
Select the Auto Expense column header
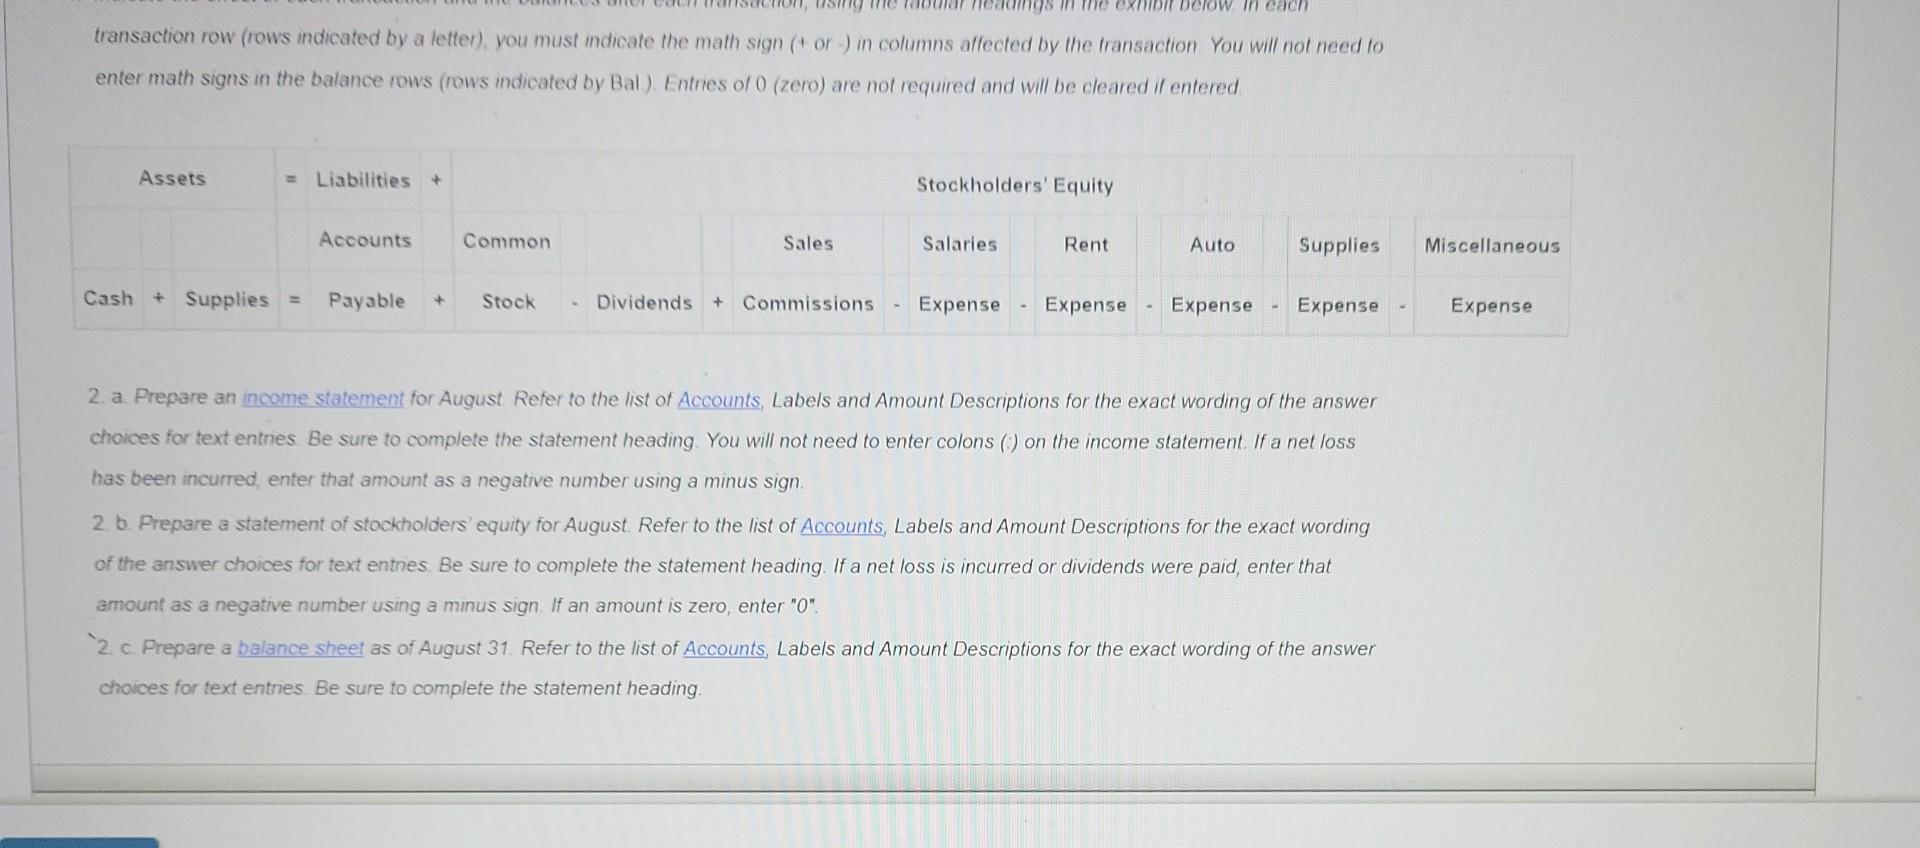(1212, 275)
